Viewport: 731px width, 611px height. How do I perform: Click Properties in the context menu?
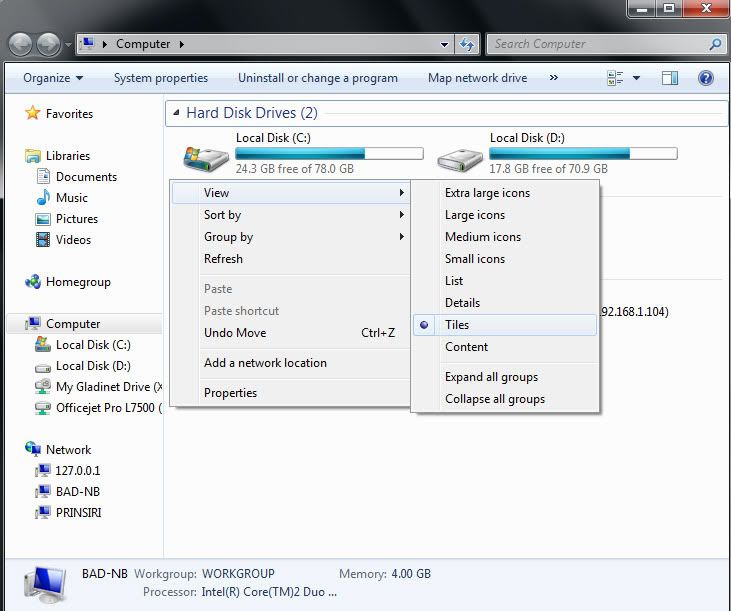(x=230, y=393)
